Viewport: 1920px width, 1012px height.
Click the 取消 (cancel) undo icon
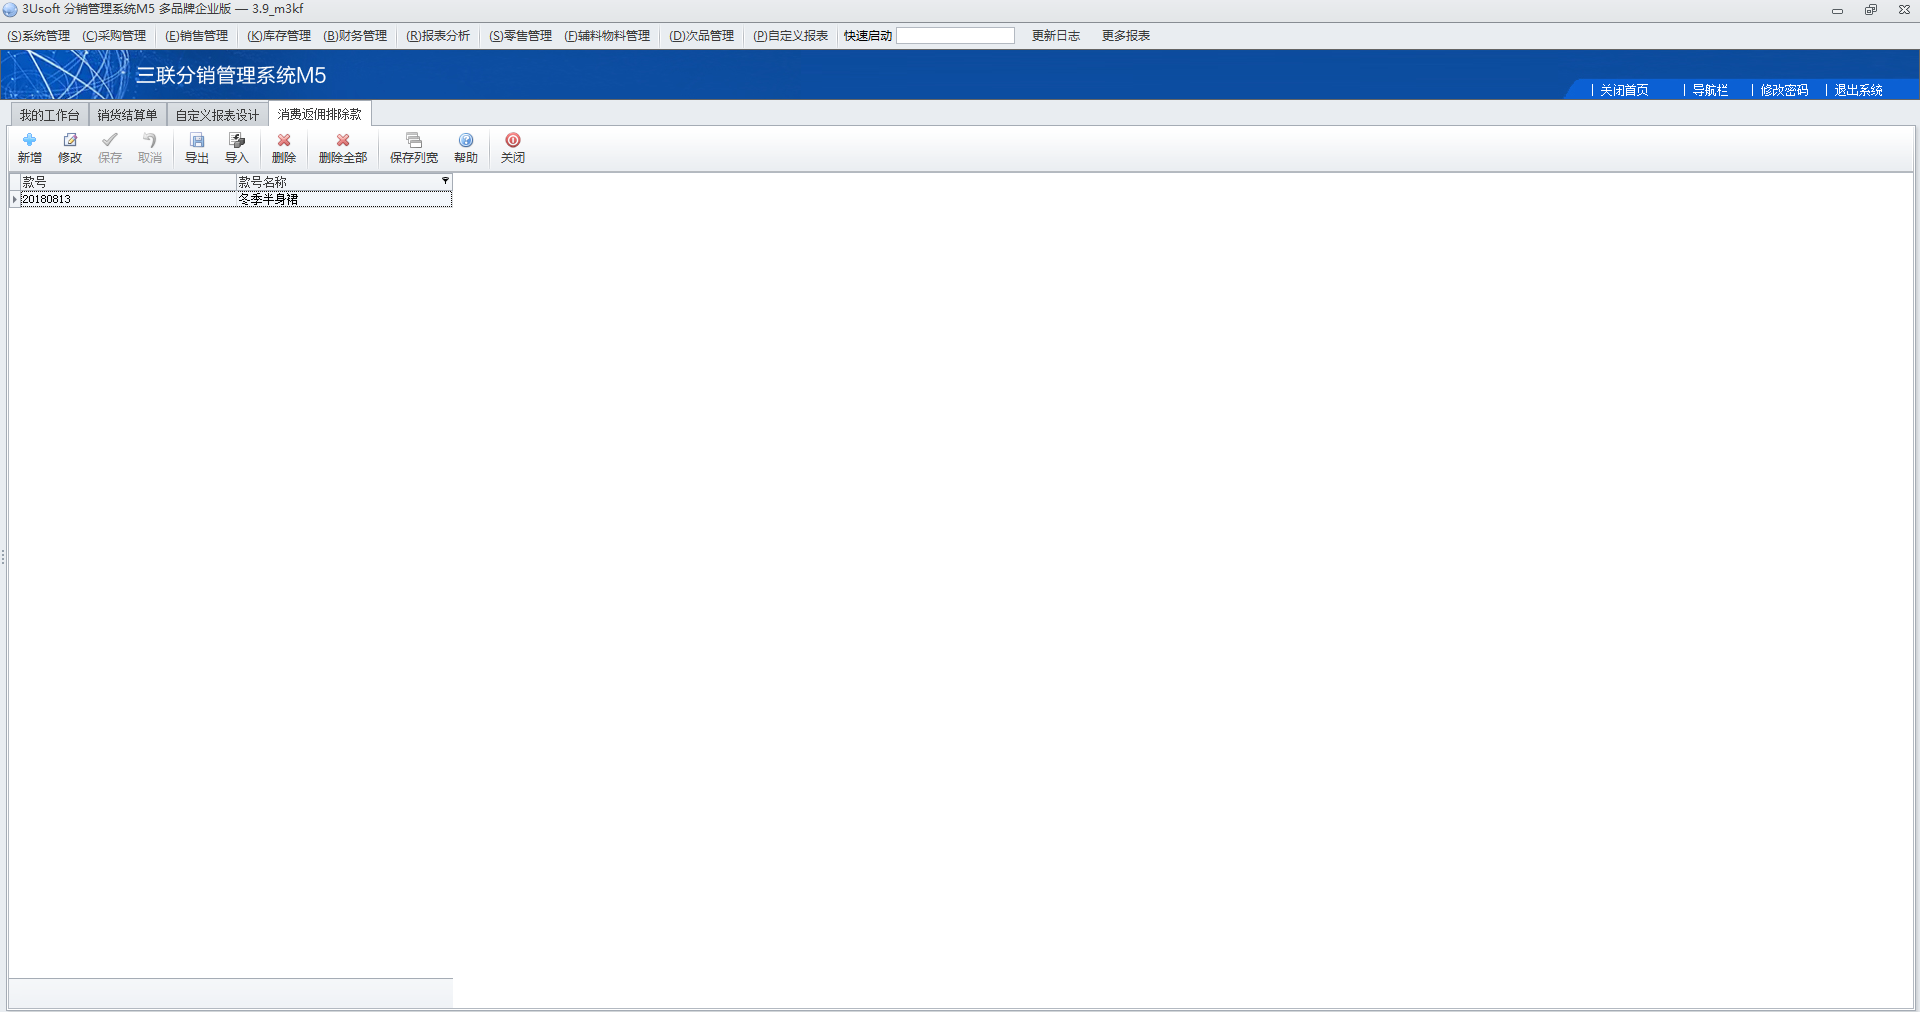coord(150,148)
